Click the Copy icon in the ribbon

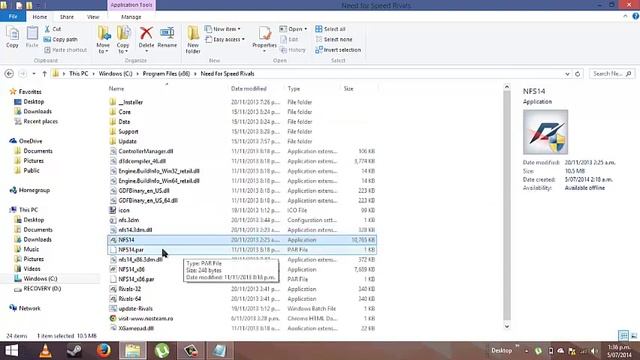[12, 37]
